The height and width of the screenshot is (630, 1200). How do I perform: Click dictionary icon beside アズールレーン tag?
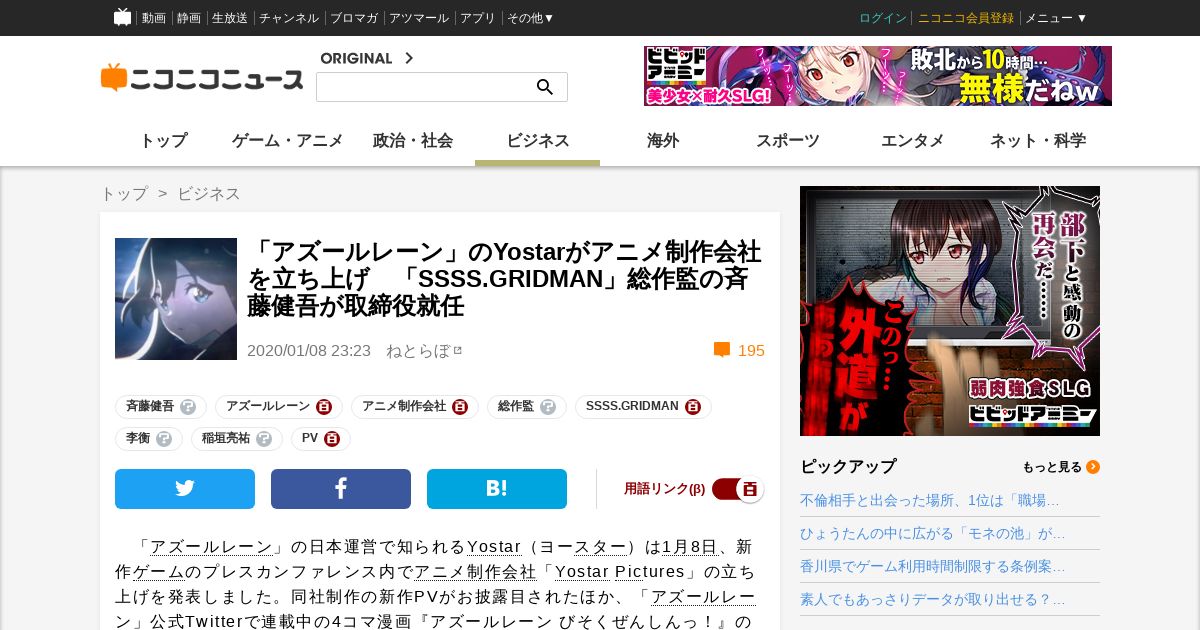[x=324, y=407]
